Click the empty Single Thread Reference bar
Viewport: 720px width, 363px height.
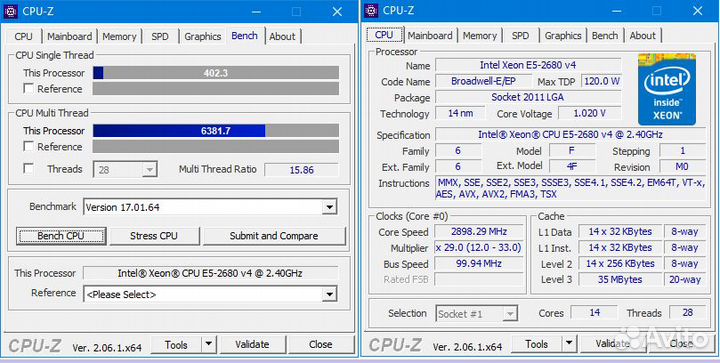pos(216,89)
